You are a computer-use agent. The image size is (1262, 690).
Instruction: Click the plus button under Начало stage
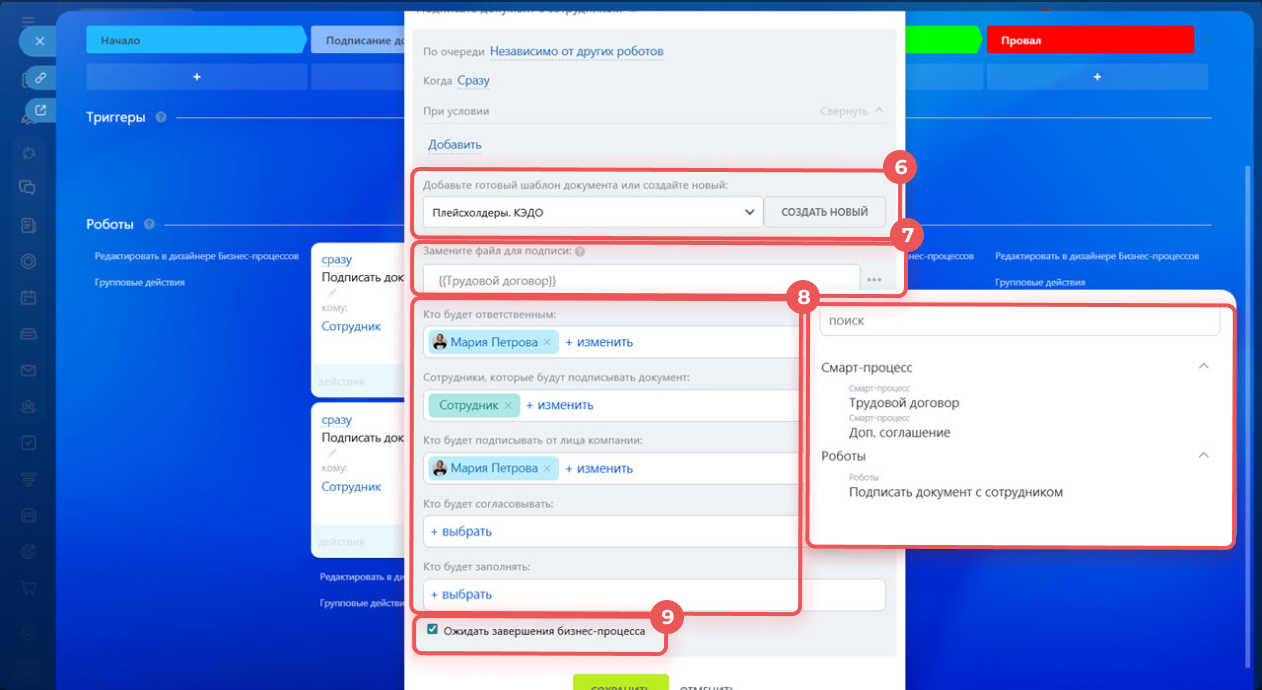(x=196, y=77)
